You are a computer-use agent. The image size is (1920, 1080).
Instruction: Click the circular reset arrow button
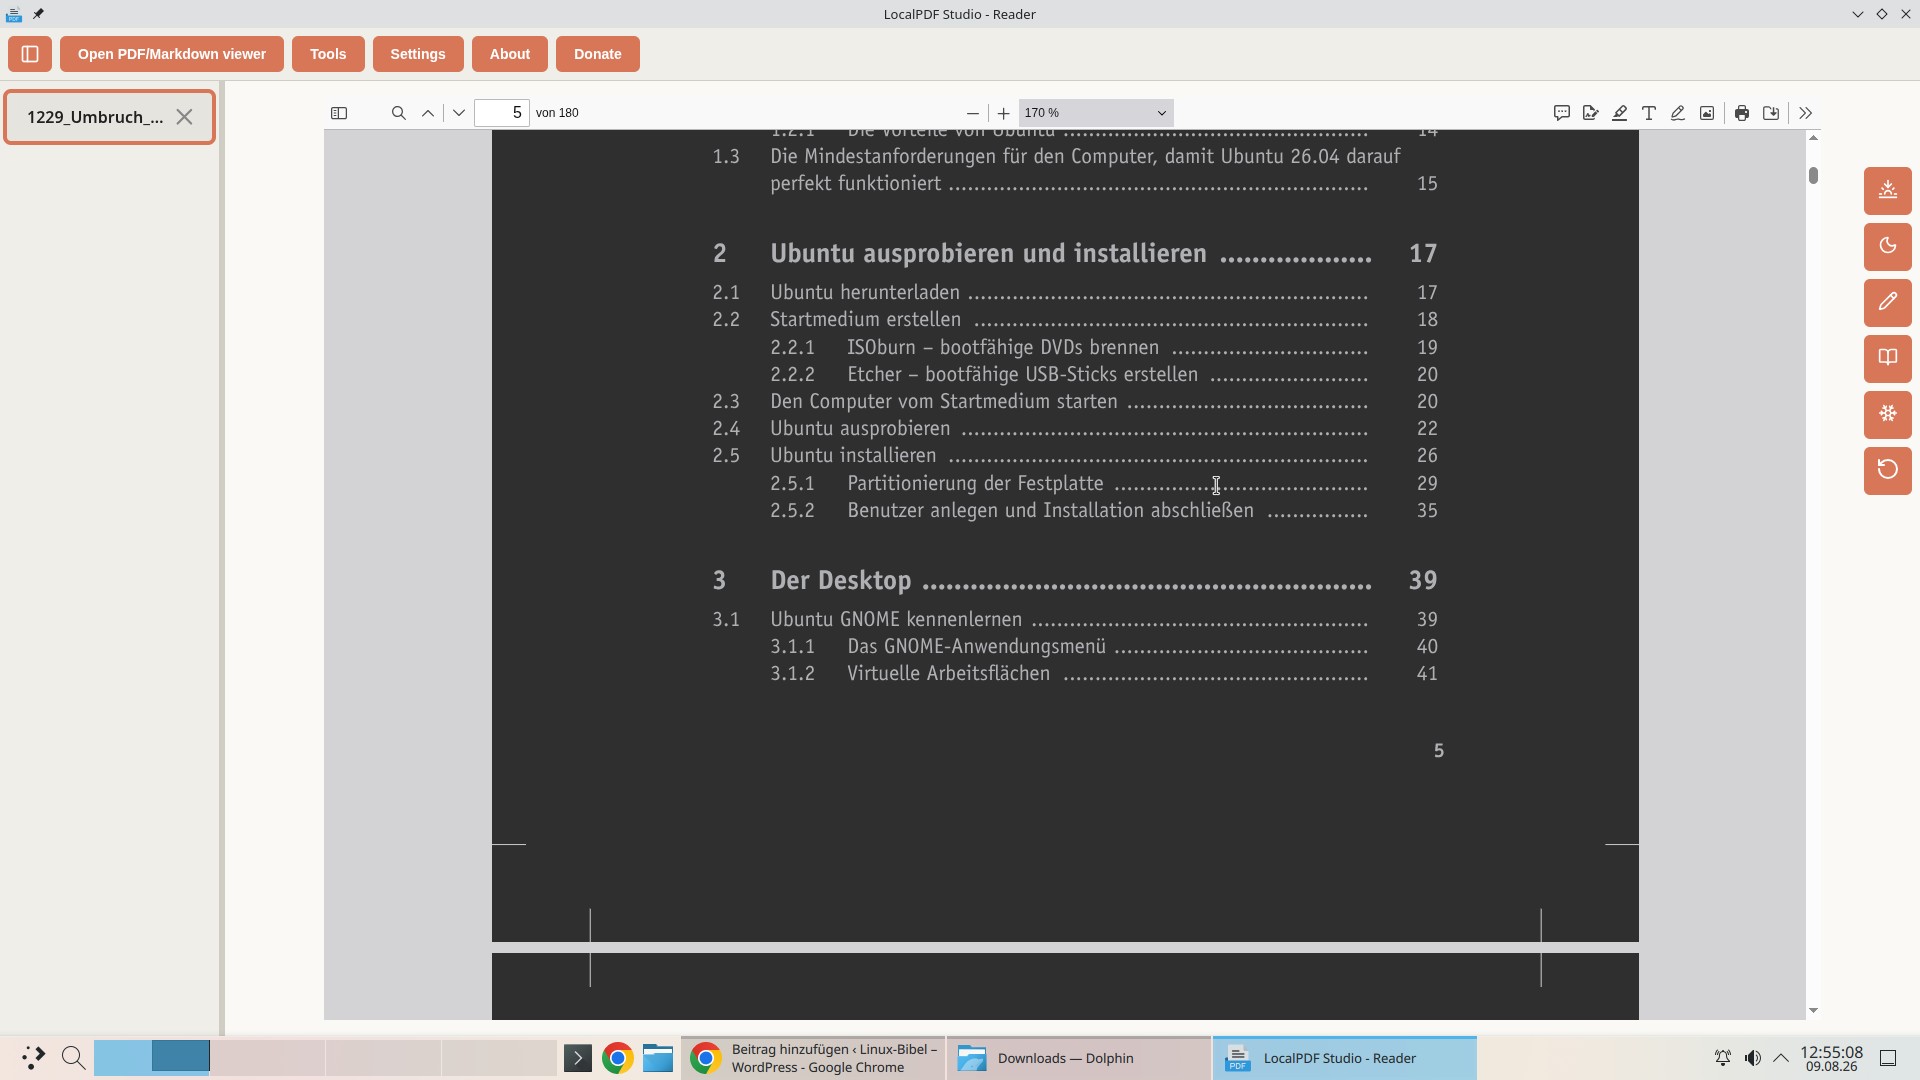pos(1888,470)
